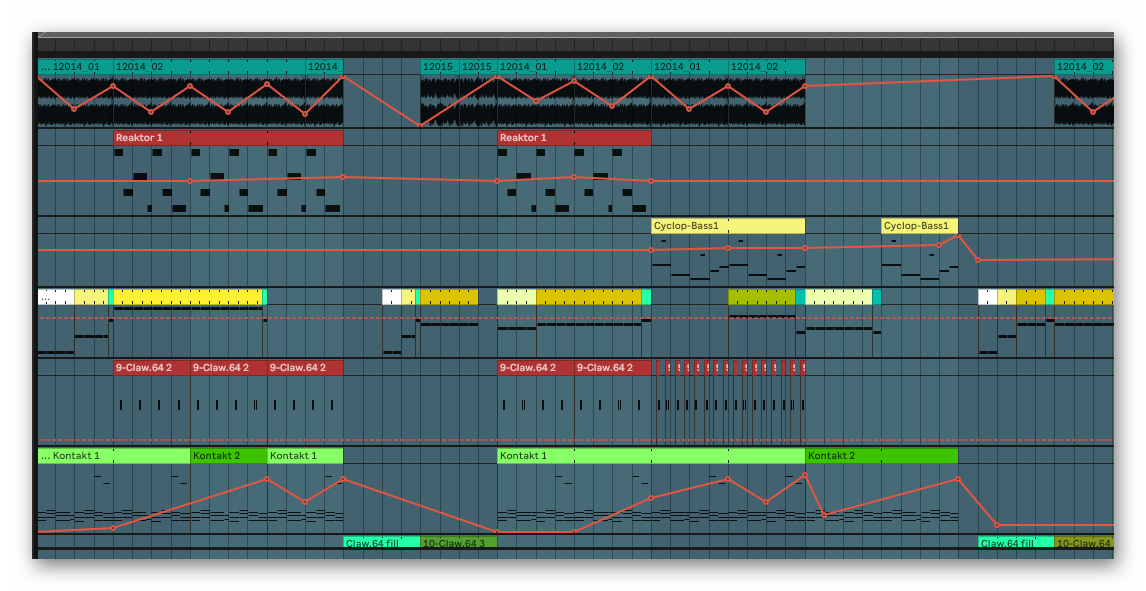Screen dimensions: 1146x591
Task: Select the 12014_01 clip above the first Cyclop-Bass1 clip
Action: coord(689,66)
